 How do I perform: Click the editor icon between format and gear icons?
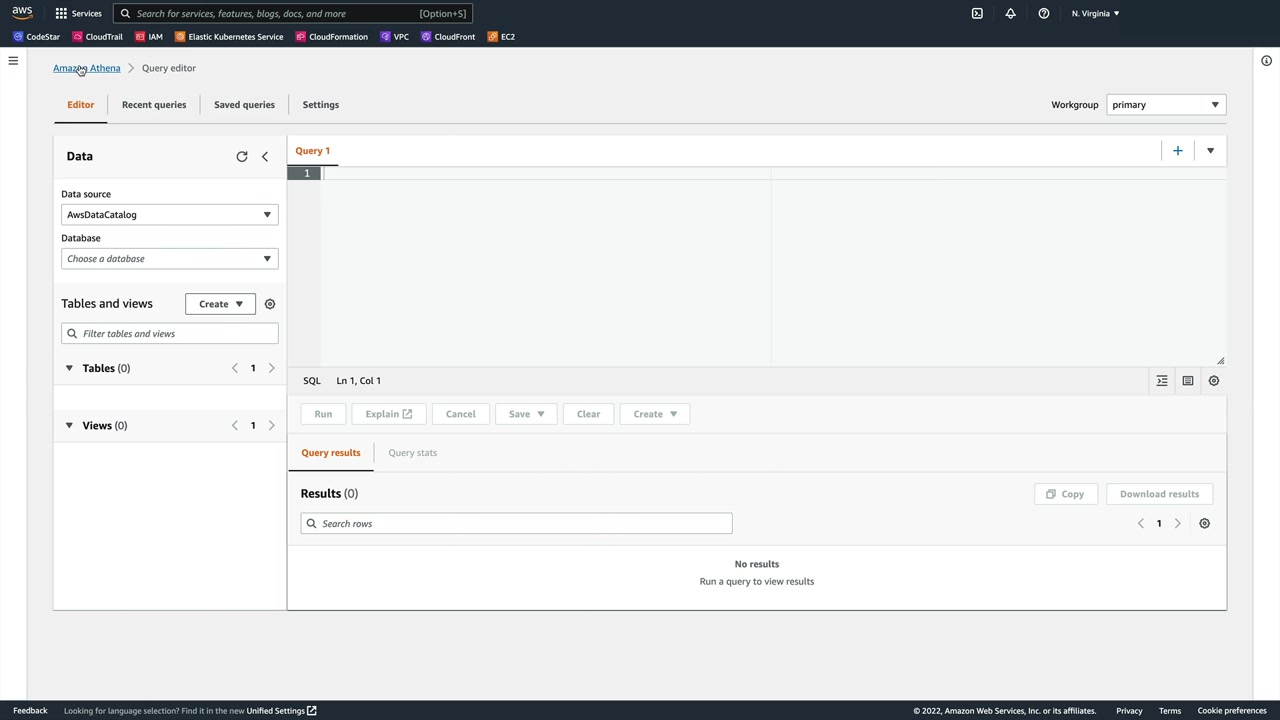point(1188,381)
